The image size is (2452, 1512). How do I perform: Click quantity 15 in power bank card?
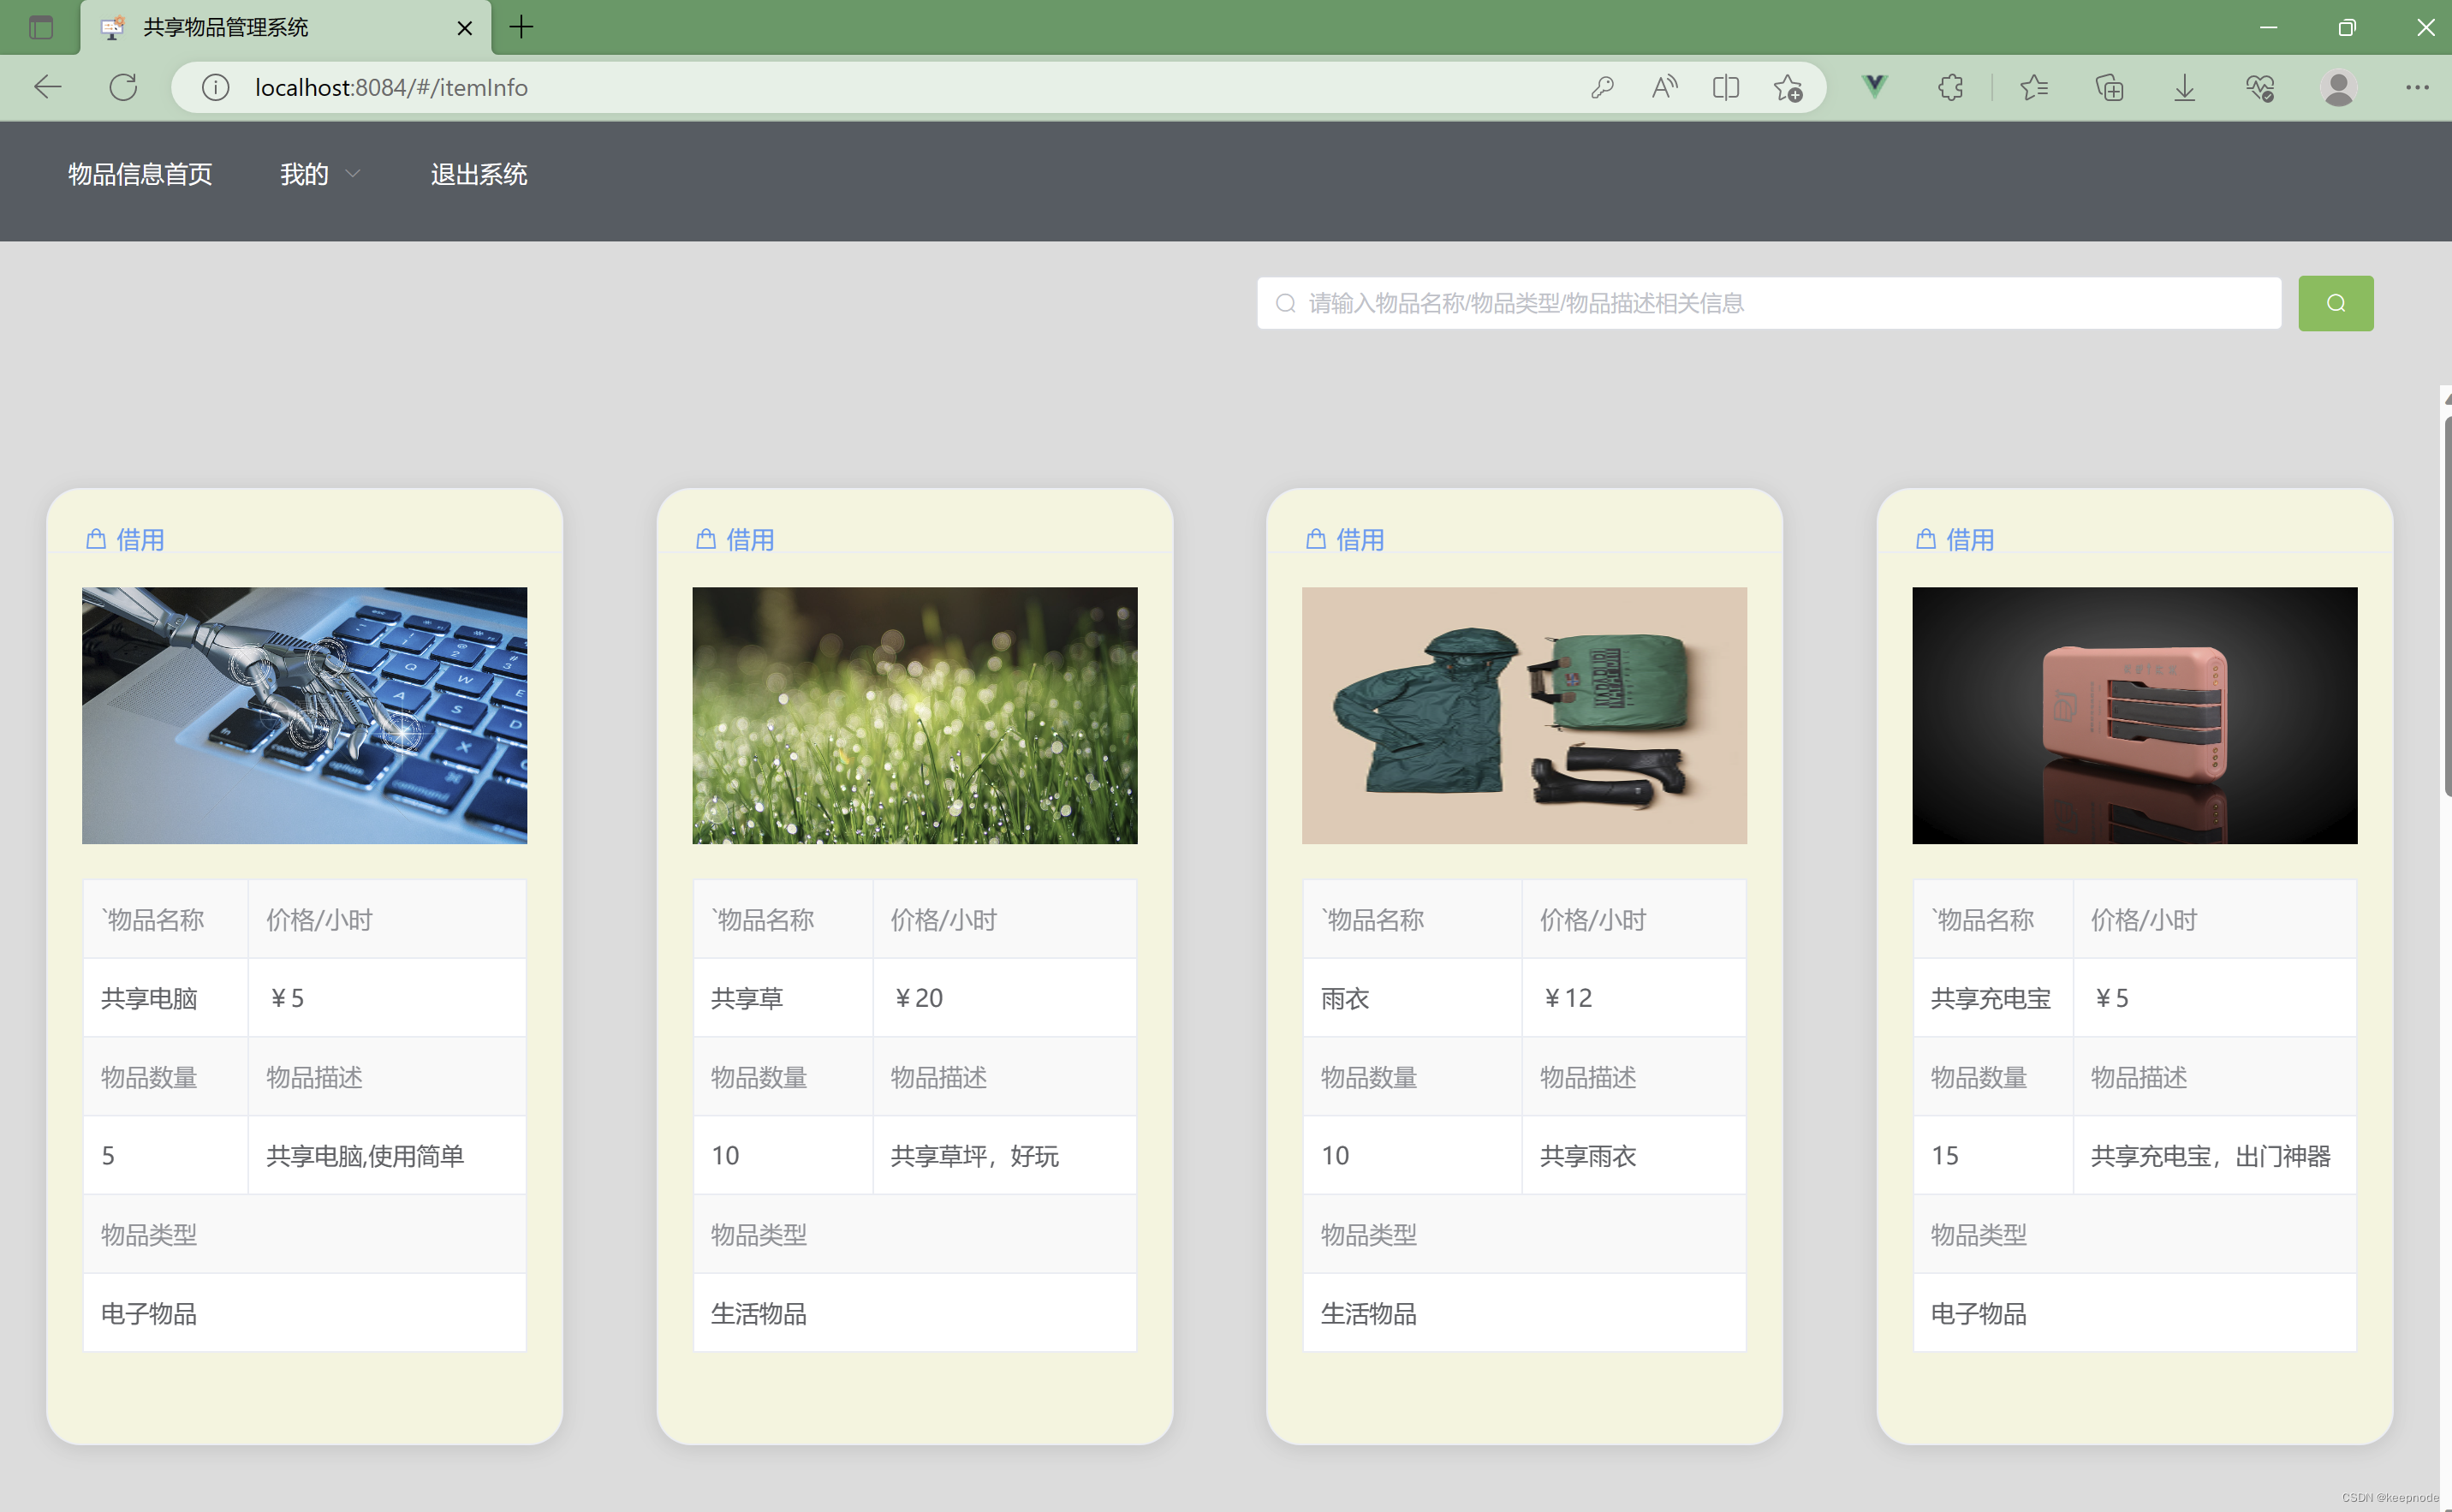[1993, 1155]
